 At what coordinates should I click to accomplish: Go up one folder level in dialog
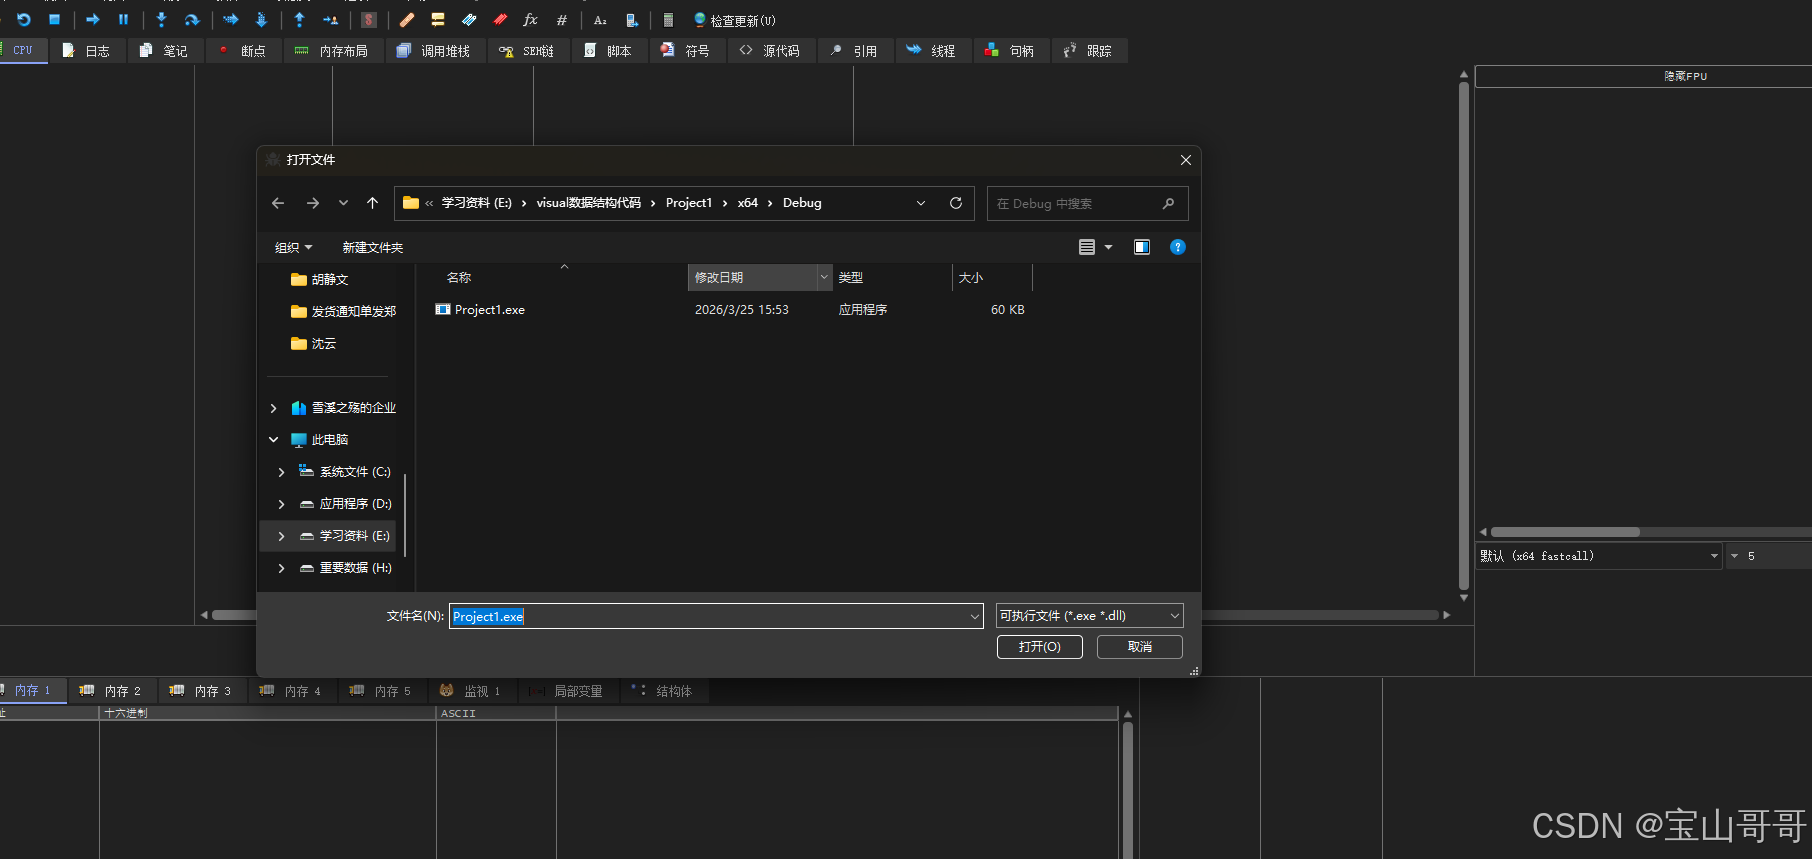pyautogui.click(x=372, y=203)
